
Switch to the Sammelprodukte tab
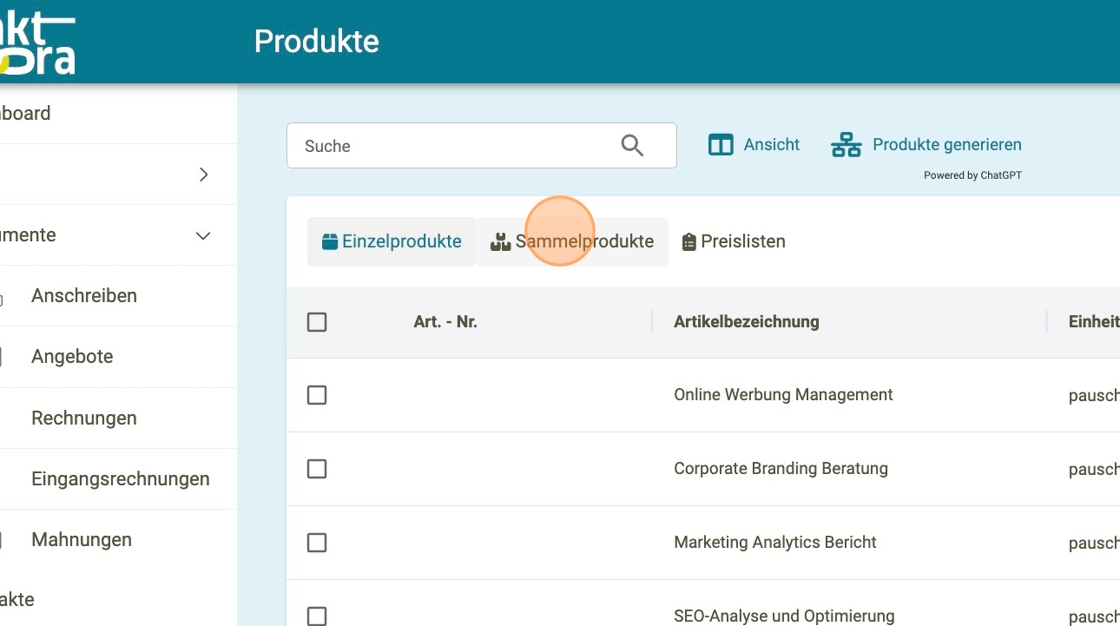click(x=572, y=242)
